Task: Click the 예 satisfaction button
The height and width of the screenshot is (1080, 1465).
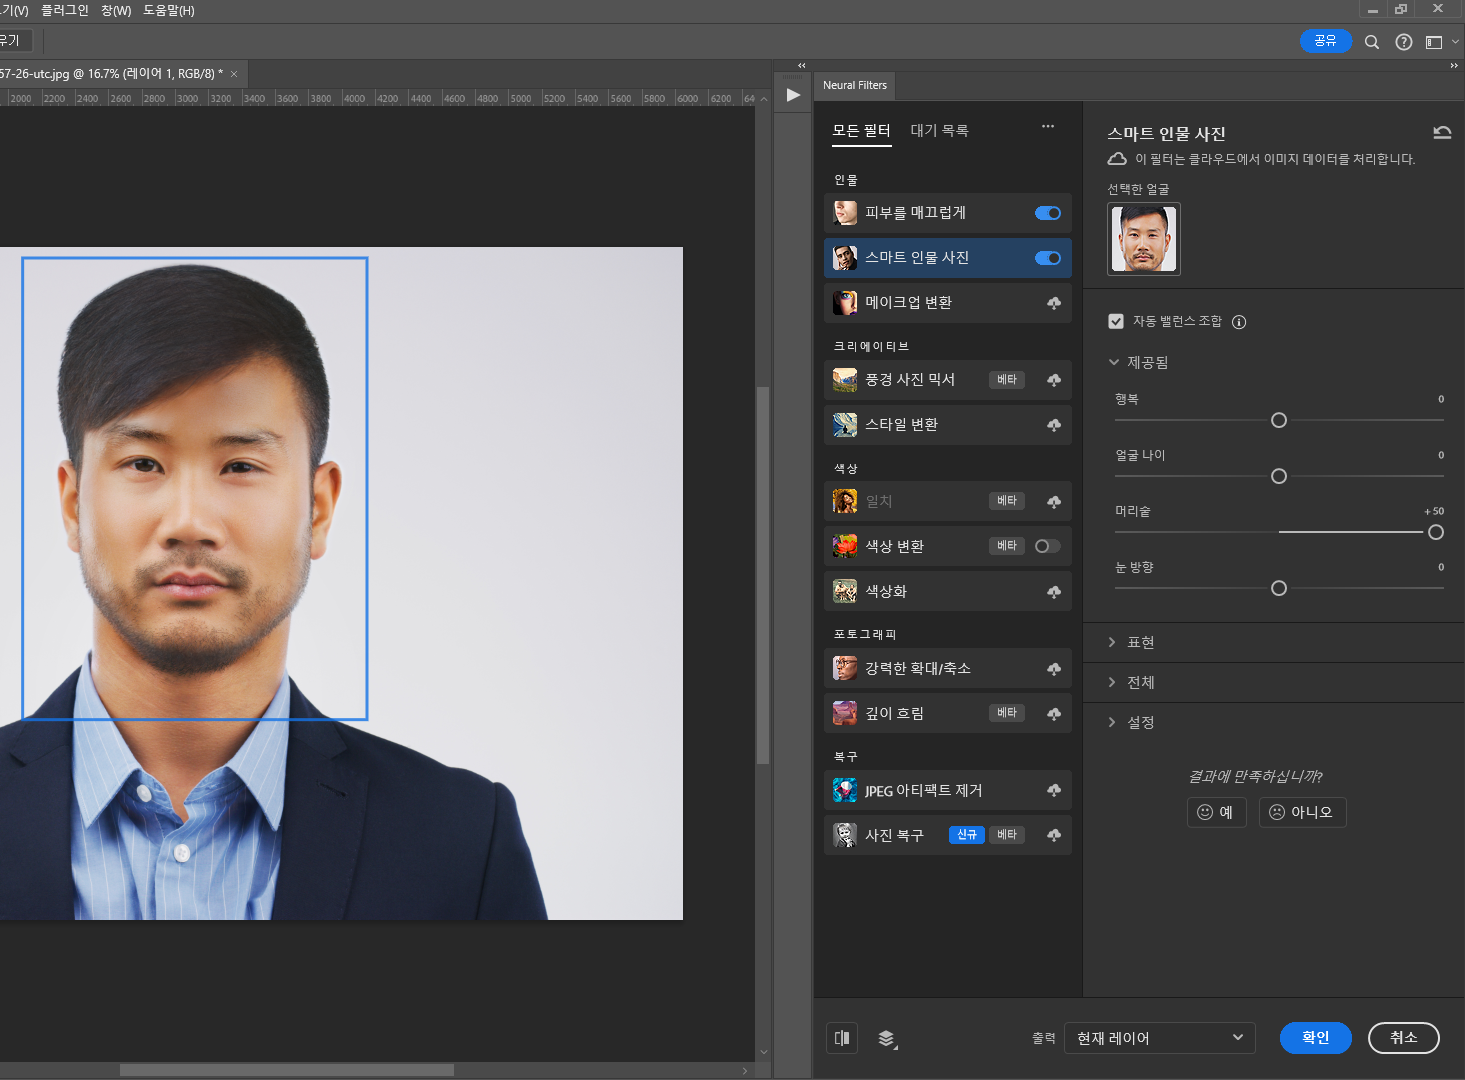Action: [1217, 812]
